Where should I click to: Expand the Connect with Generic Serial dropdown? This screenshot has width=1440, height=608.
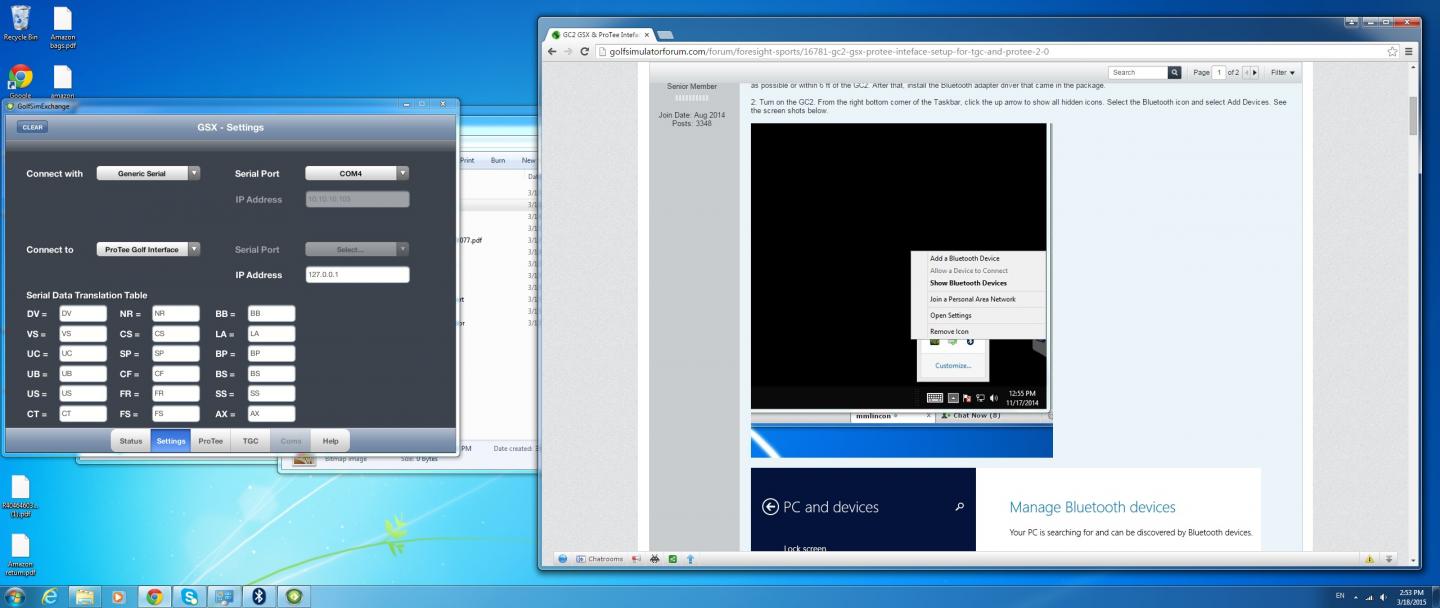[x=149, y=173]
